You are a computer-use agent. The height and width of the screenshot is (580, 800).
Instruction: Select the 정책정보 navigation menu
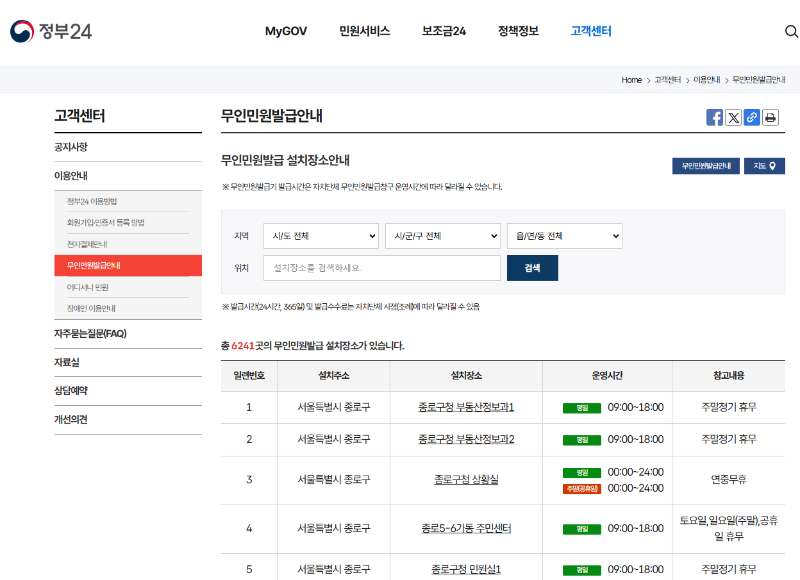(x=517, y=31)
